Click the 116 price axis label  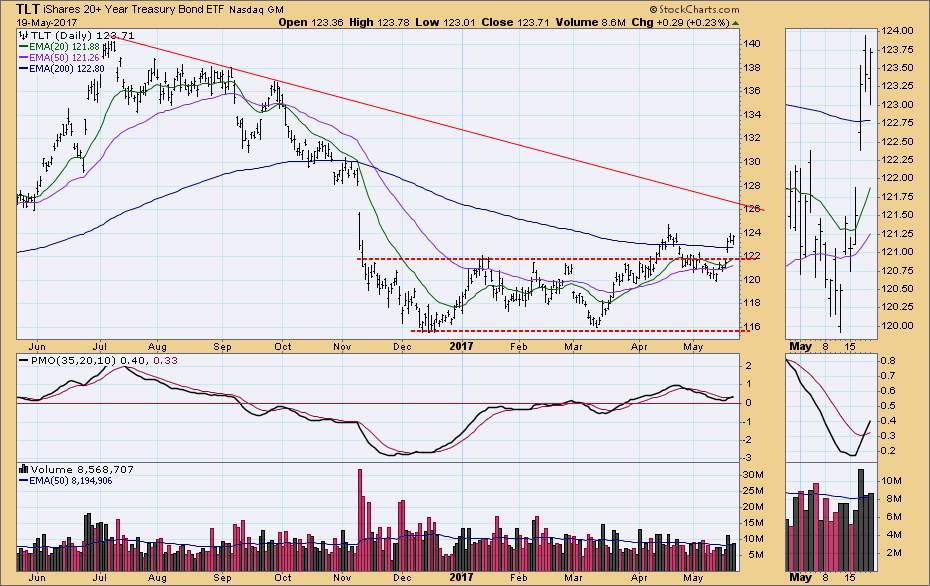coord(752,327)
